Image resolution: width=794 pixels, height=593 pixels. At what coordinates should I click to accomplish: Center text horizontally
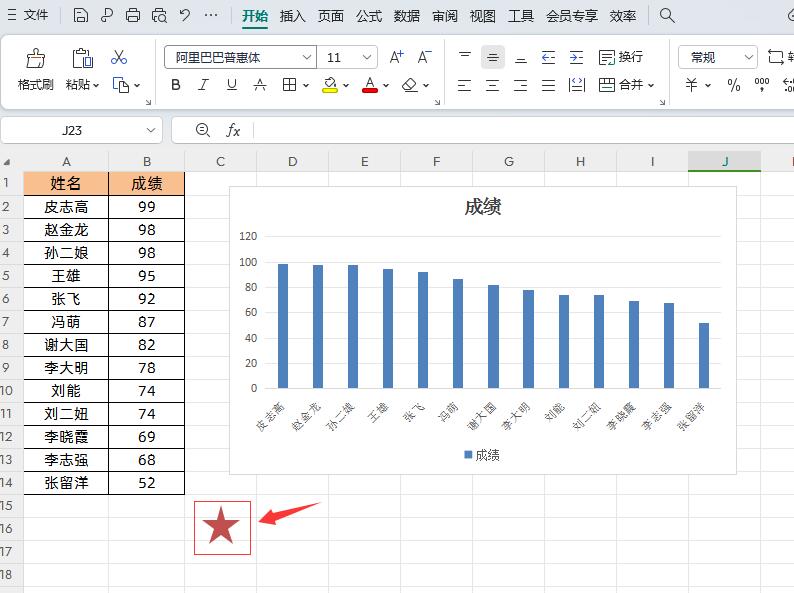[492, 85]
